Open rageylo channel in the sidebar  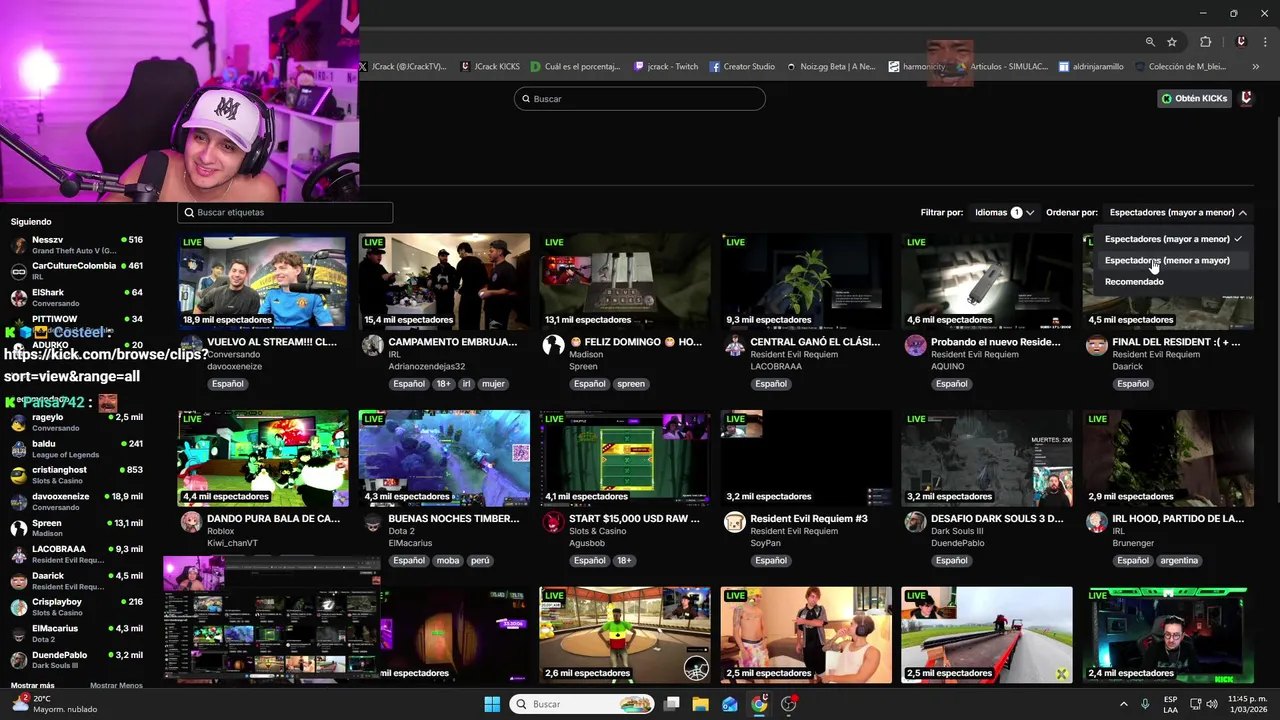tap(76, 422)
